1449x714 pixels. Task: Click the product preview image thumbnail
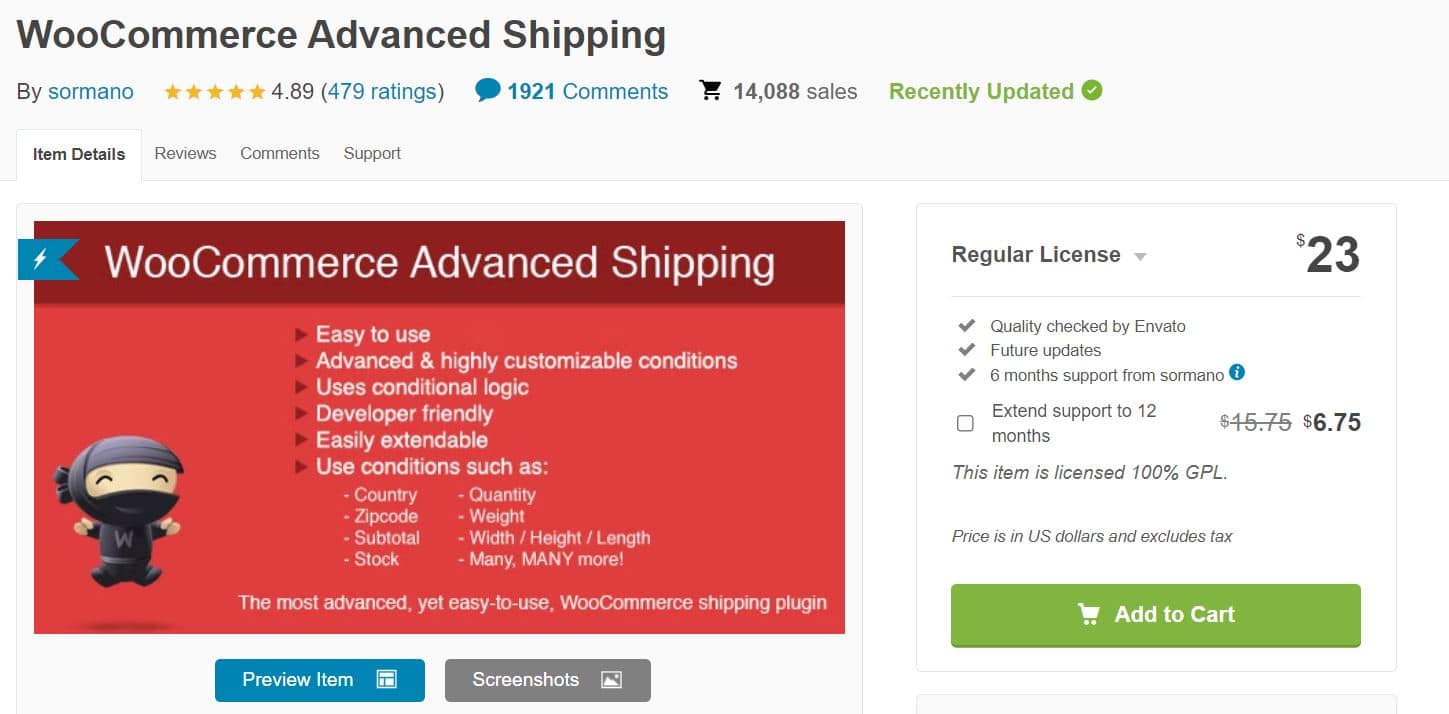440,424
